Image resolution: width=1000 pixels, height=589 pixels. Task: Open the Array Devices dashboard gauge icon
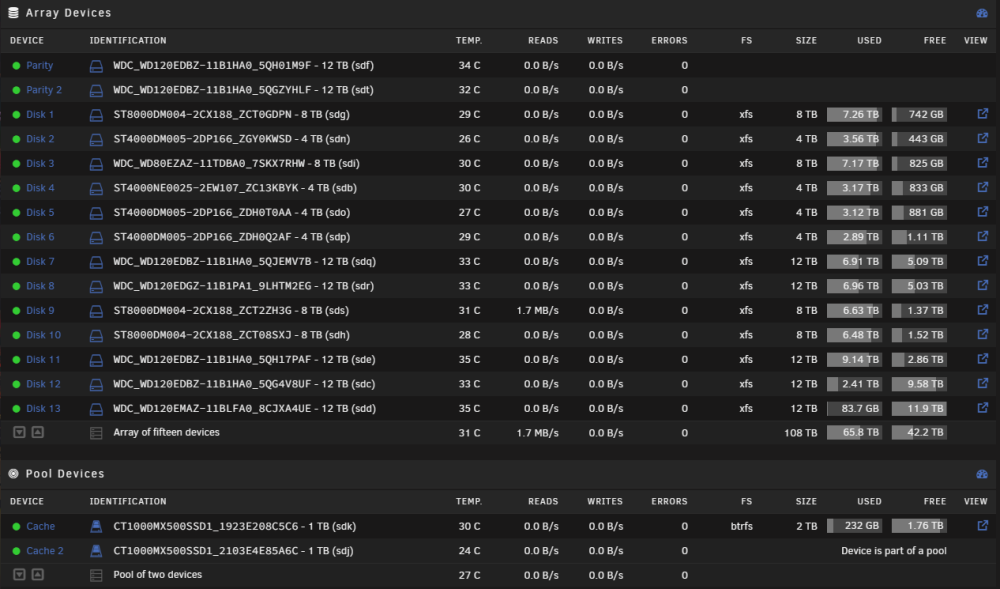(x=982, y=13)
